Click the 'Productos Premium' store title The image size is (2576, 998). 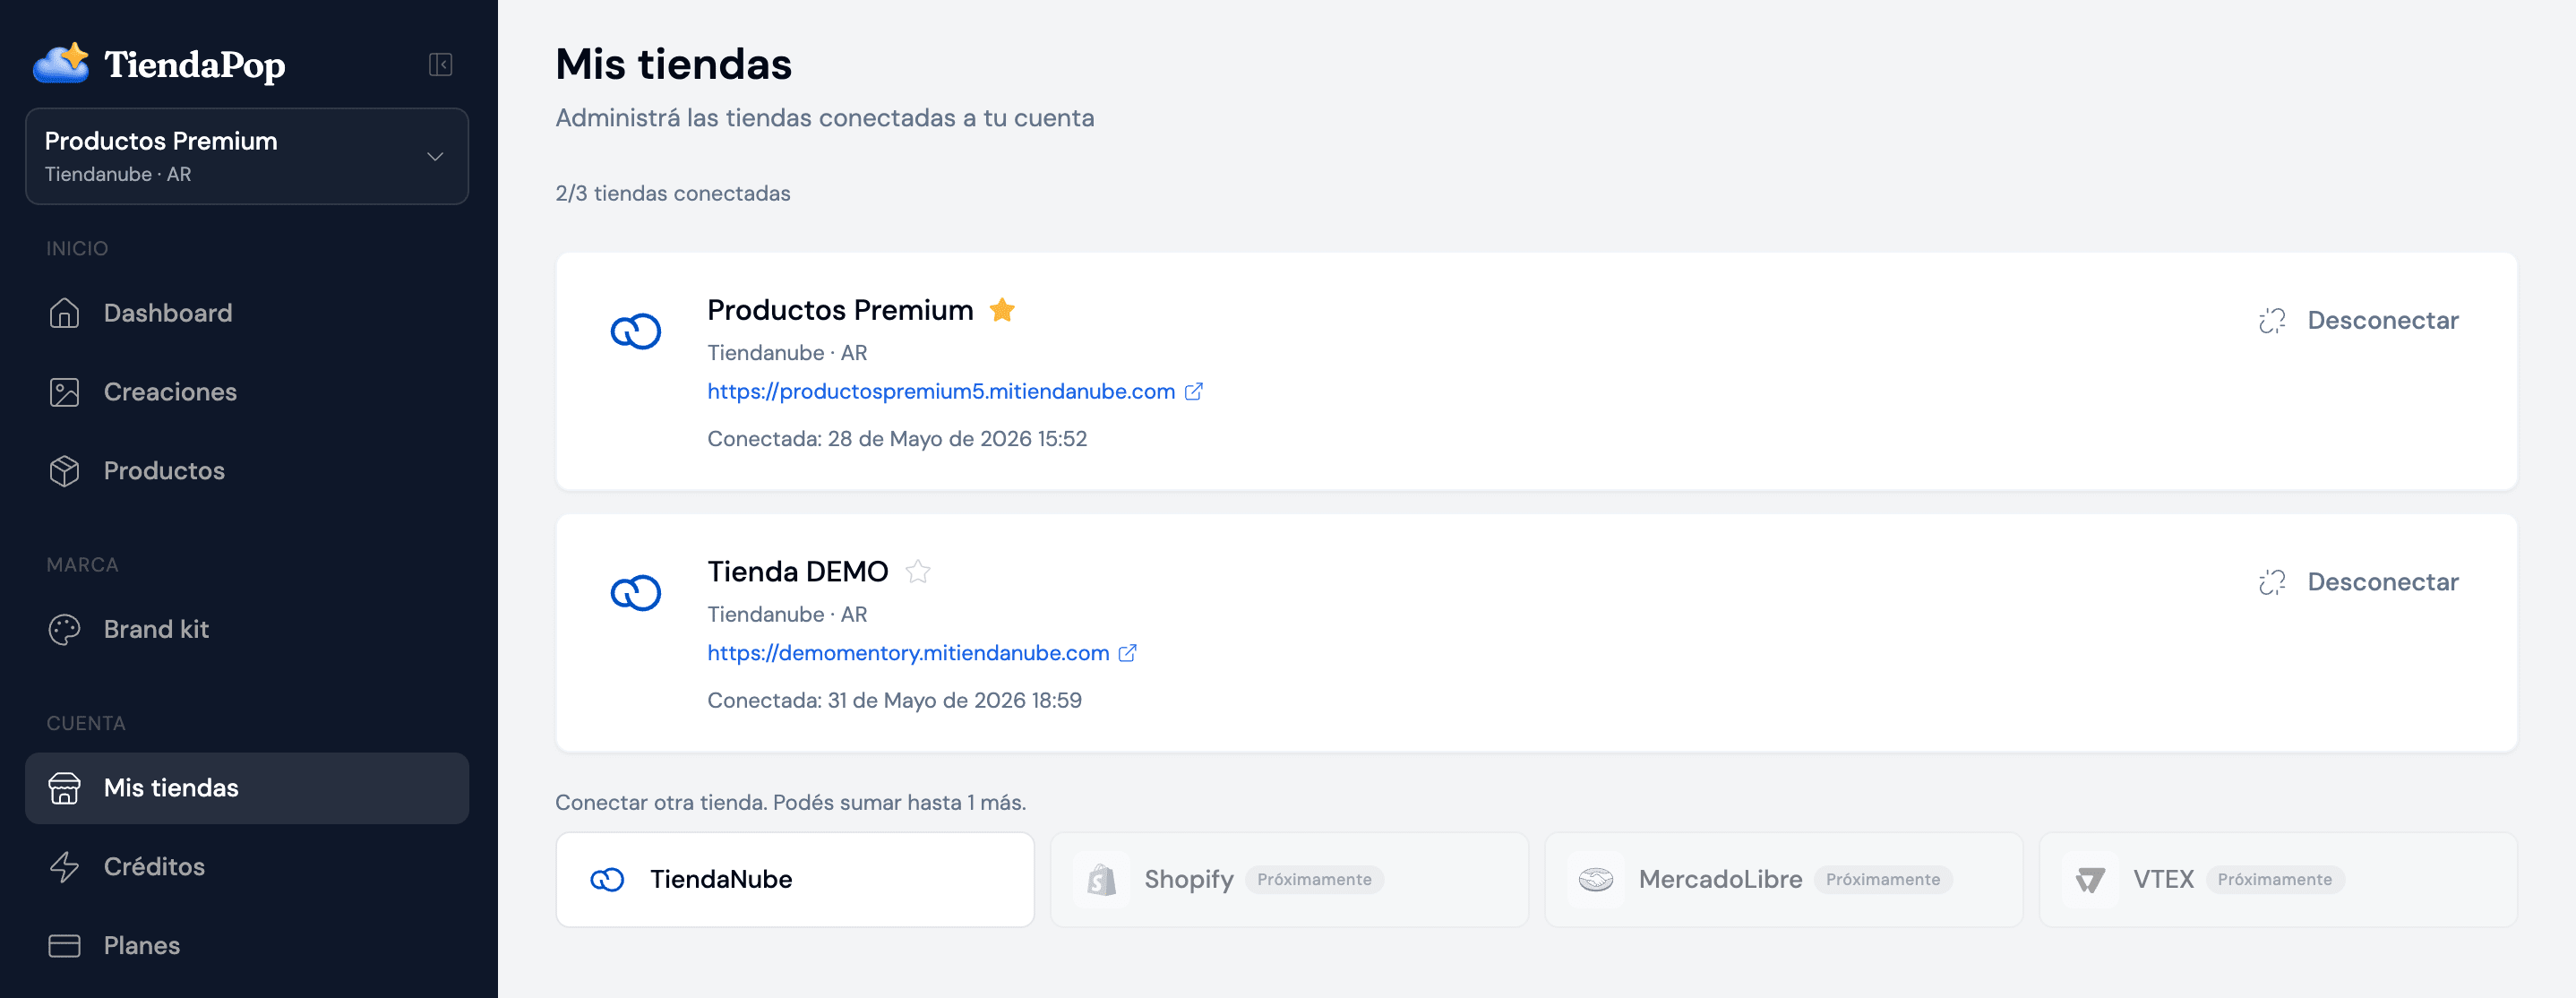click(x=840, y=310)
